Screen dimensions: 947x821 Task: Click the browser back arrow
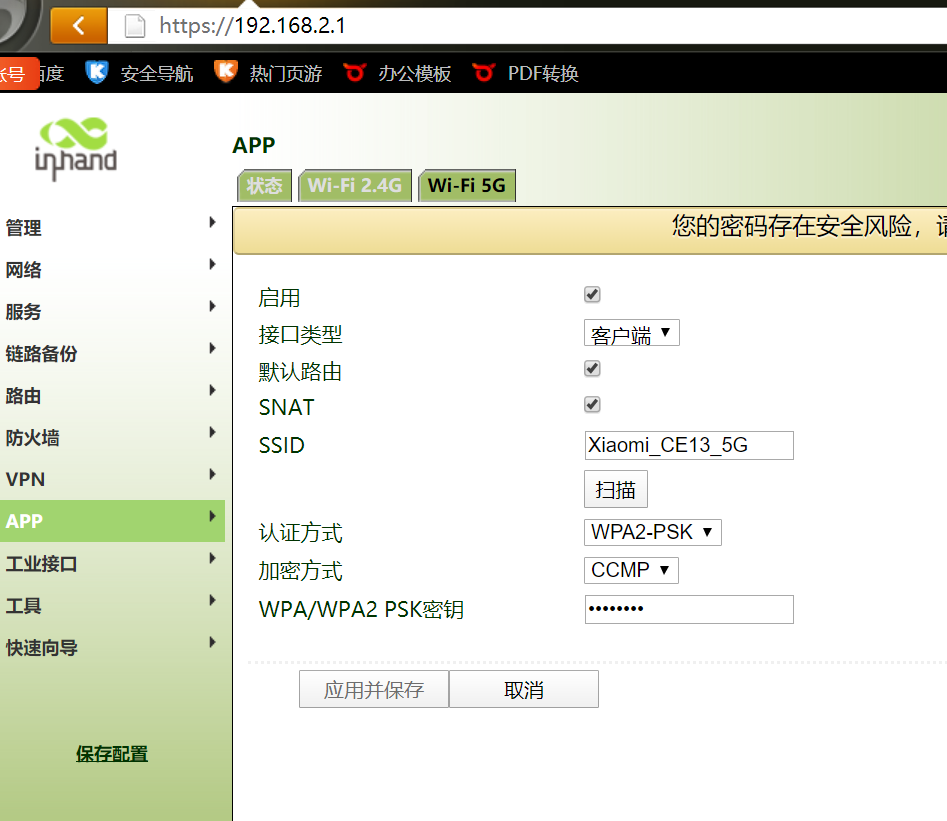78,26
